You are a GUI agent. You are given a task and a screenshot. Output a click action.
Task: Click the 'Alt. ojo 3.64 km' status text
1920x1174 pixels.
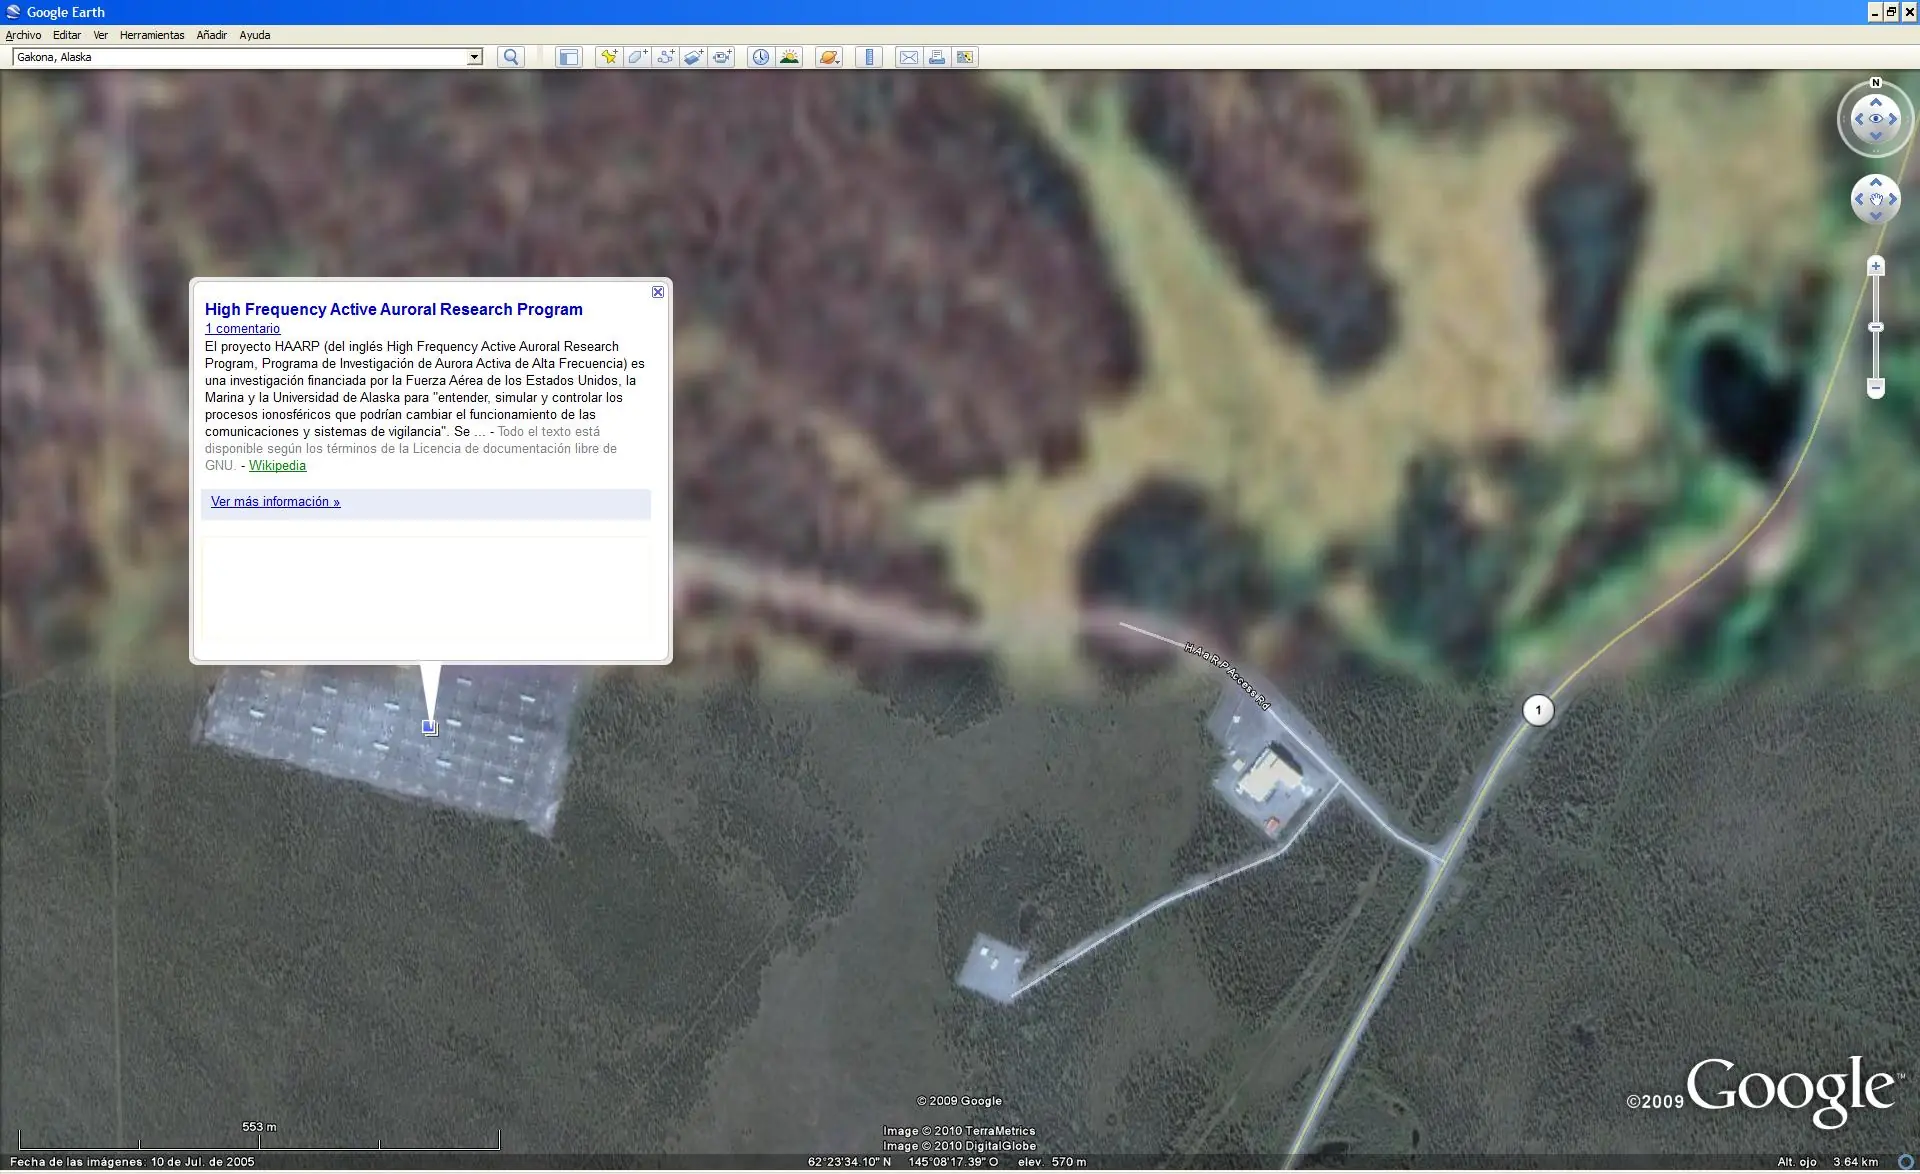click(1827, 1162)
